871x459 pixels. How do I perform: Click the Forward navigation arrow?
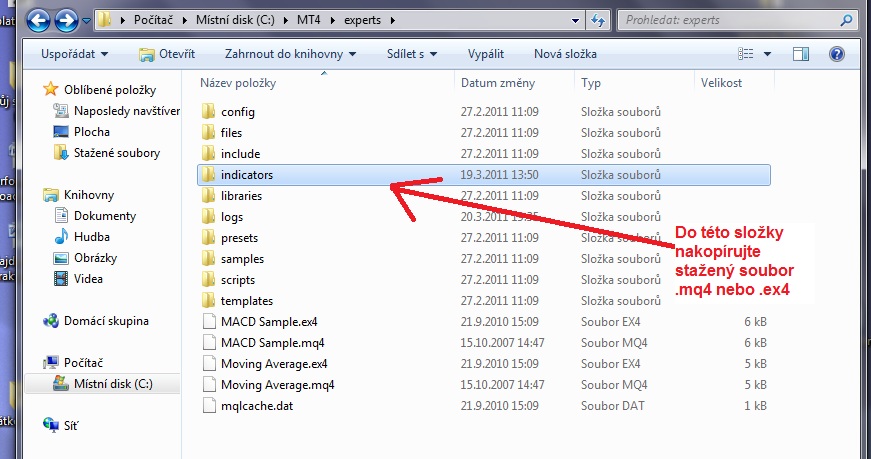tap(68, 18)
